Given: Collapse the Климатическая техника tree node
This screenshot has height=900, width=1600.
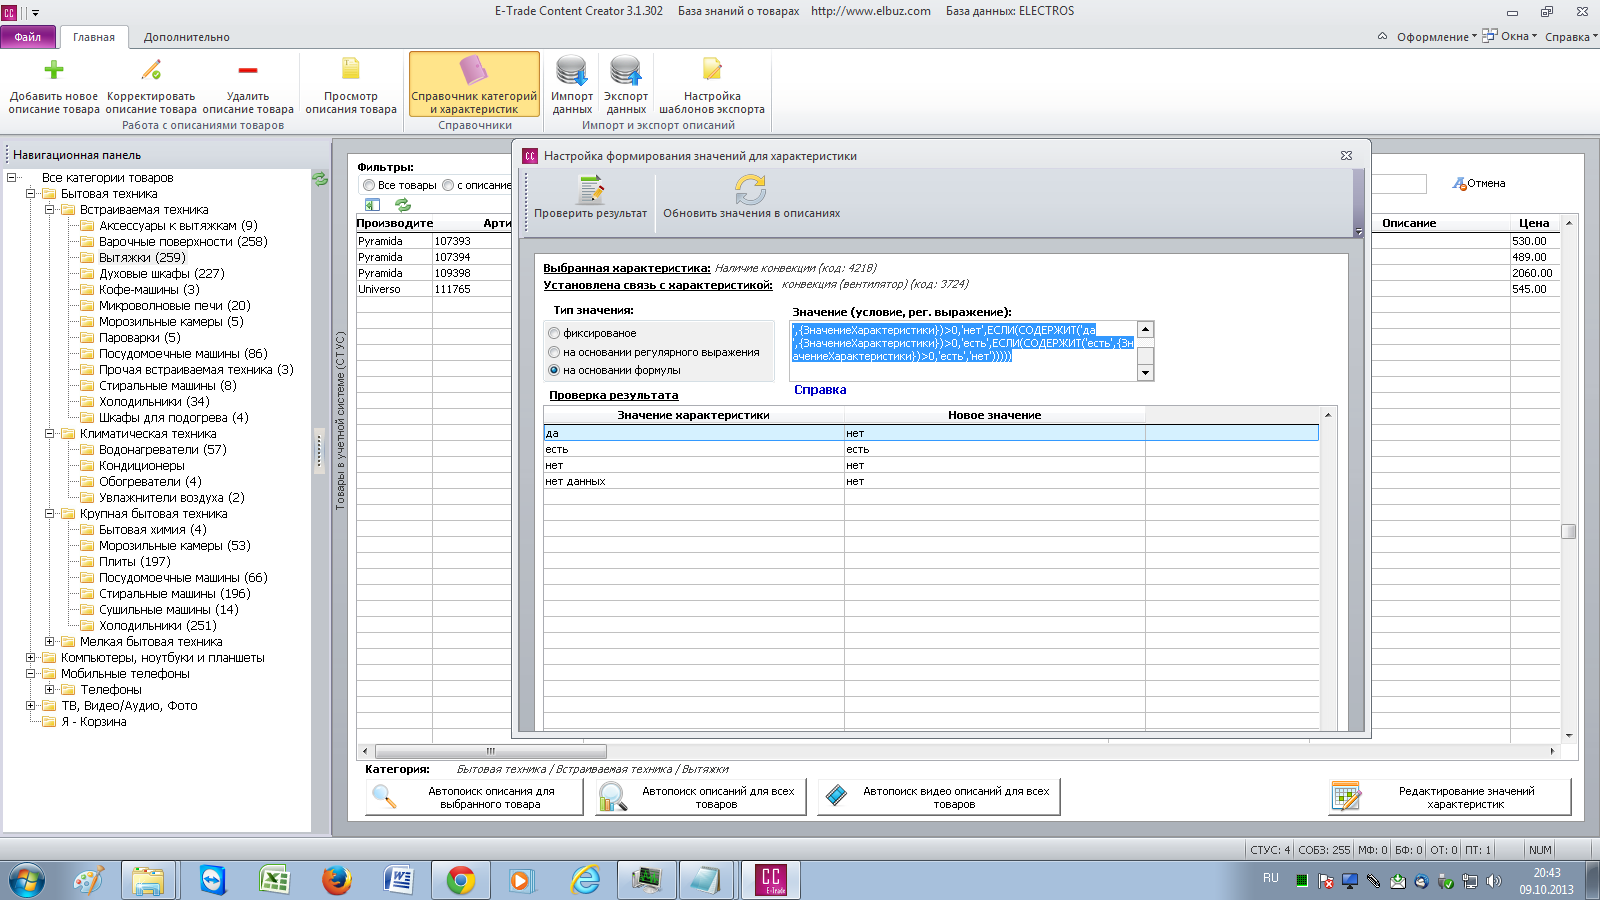Looking at the screenshot, I should pyautogui.click(x=49, y=434).
